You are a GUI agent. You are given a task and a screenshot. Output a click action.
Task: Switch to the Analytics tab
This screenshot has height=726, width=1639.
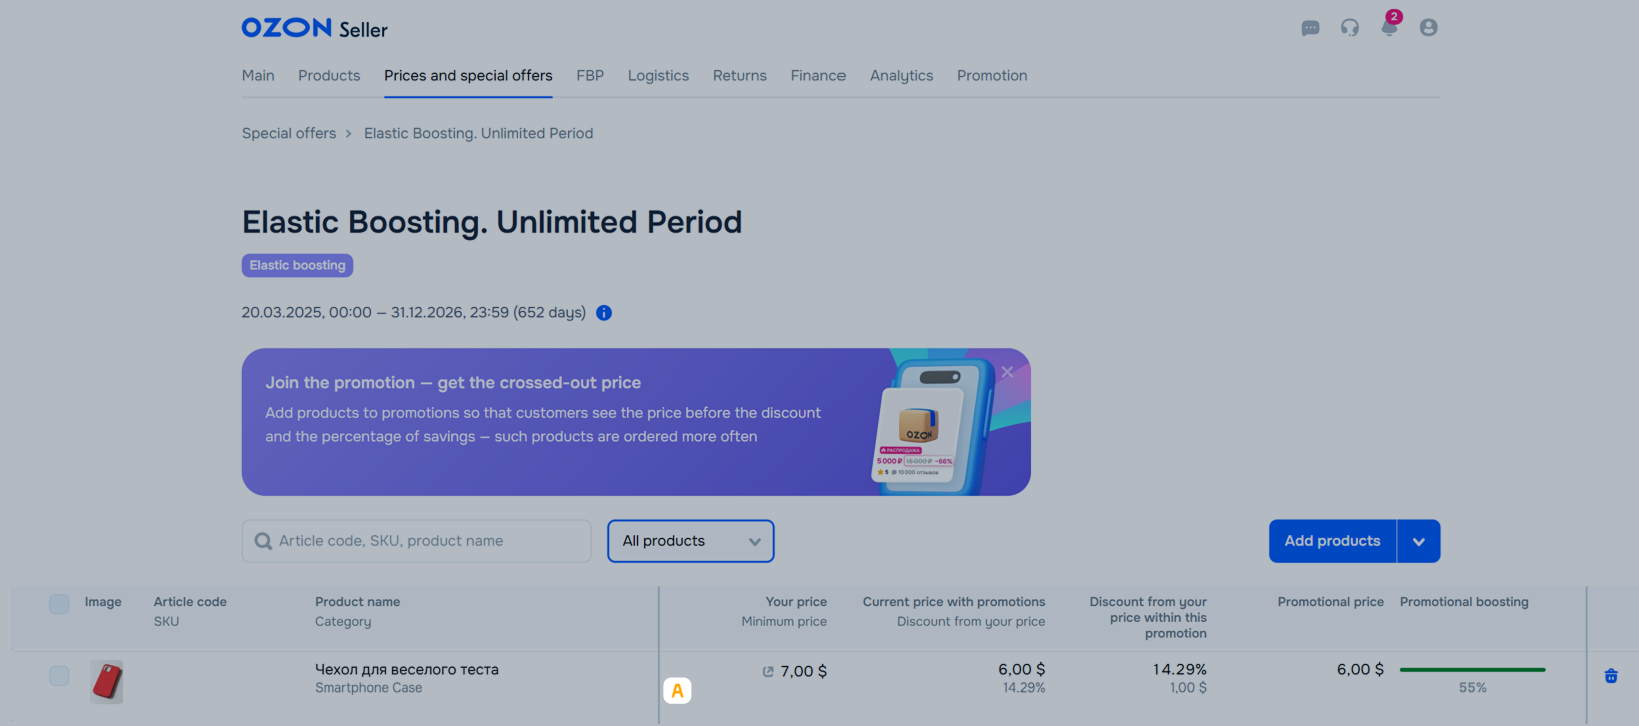(901, 76)
